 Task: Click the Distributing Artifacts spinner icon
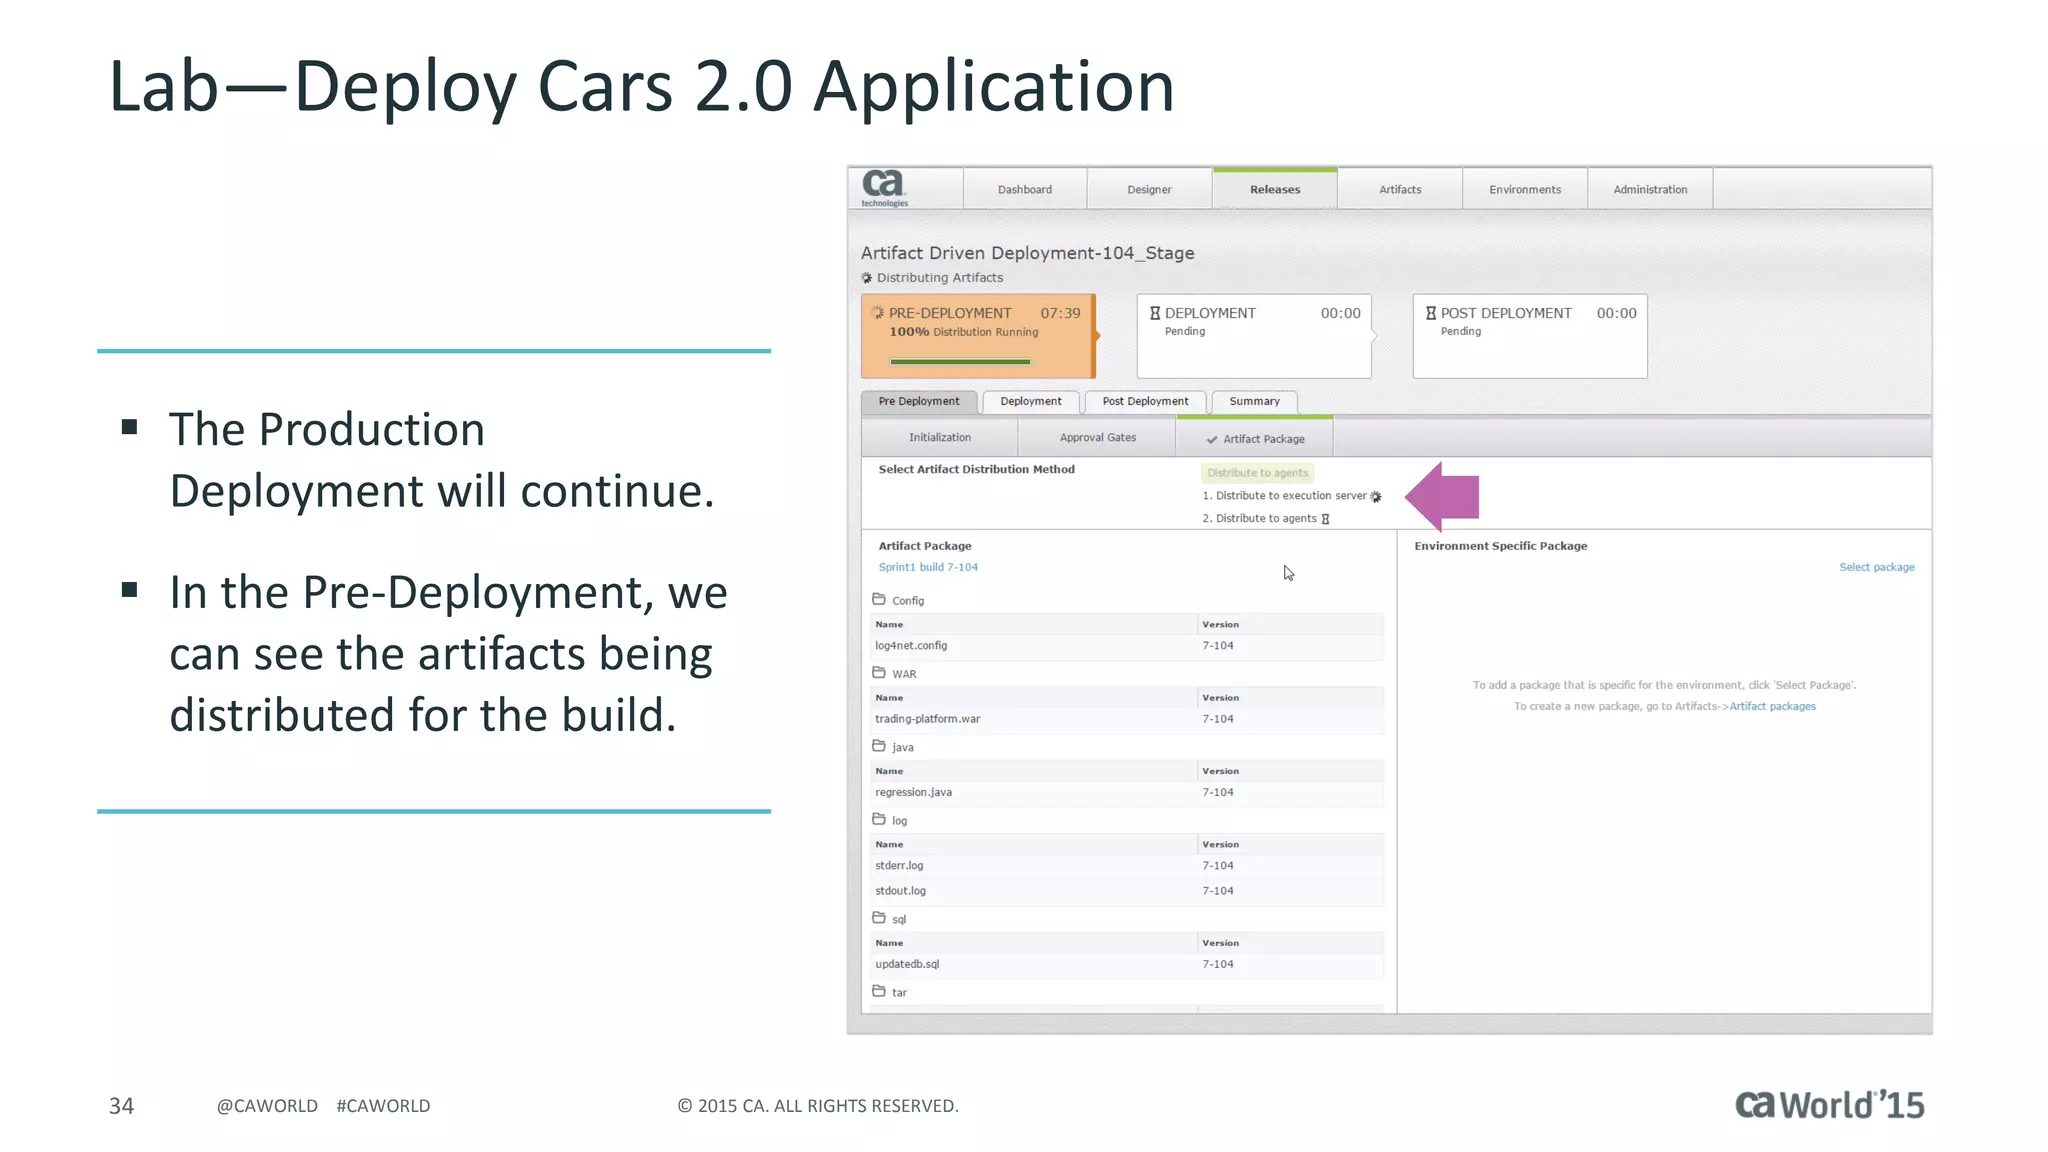pos(866,278)
